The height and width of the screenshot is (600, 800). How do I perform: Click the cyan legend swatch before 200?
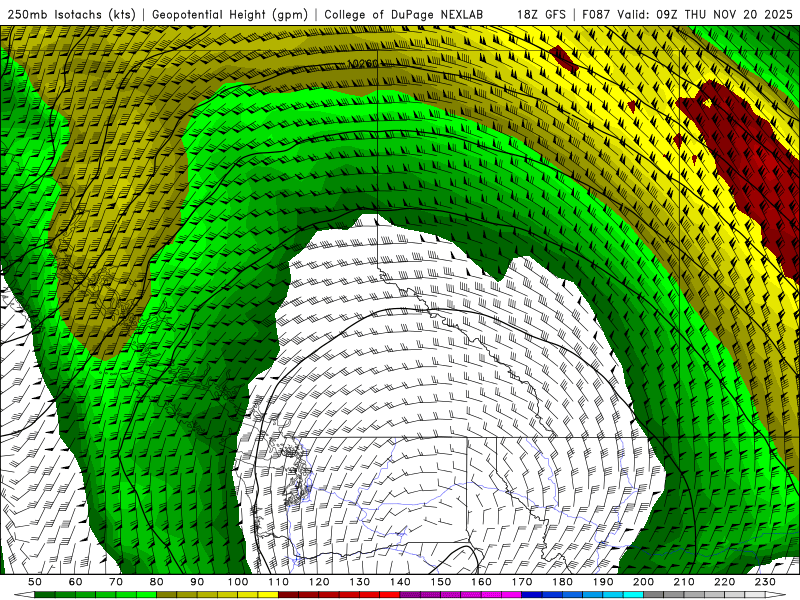[x=633, y=595]
